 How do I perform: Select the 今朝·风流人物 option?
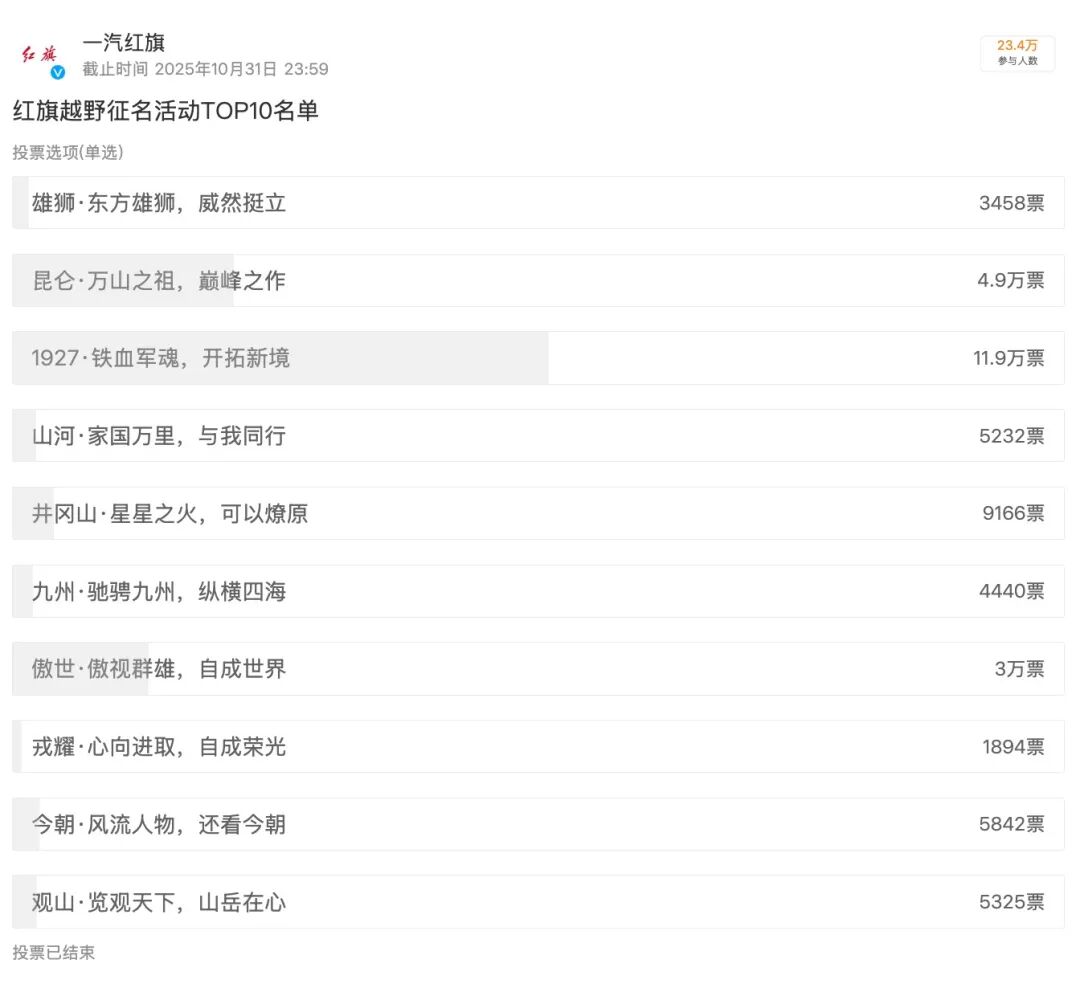pos(538,825)
